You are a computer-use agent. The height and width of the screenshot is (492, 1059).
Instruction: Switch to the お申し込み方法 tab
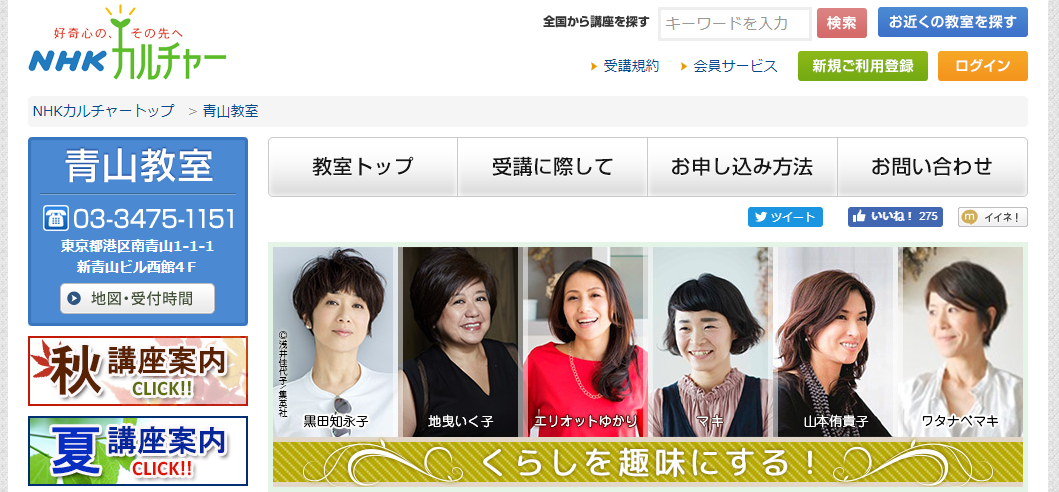pos(742,167)
